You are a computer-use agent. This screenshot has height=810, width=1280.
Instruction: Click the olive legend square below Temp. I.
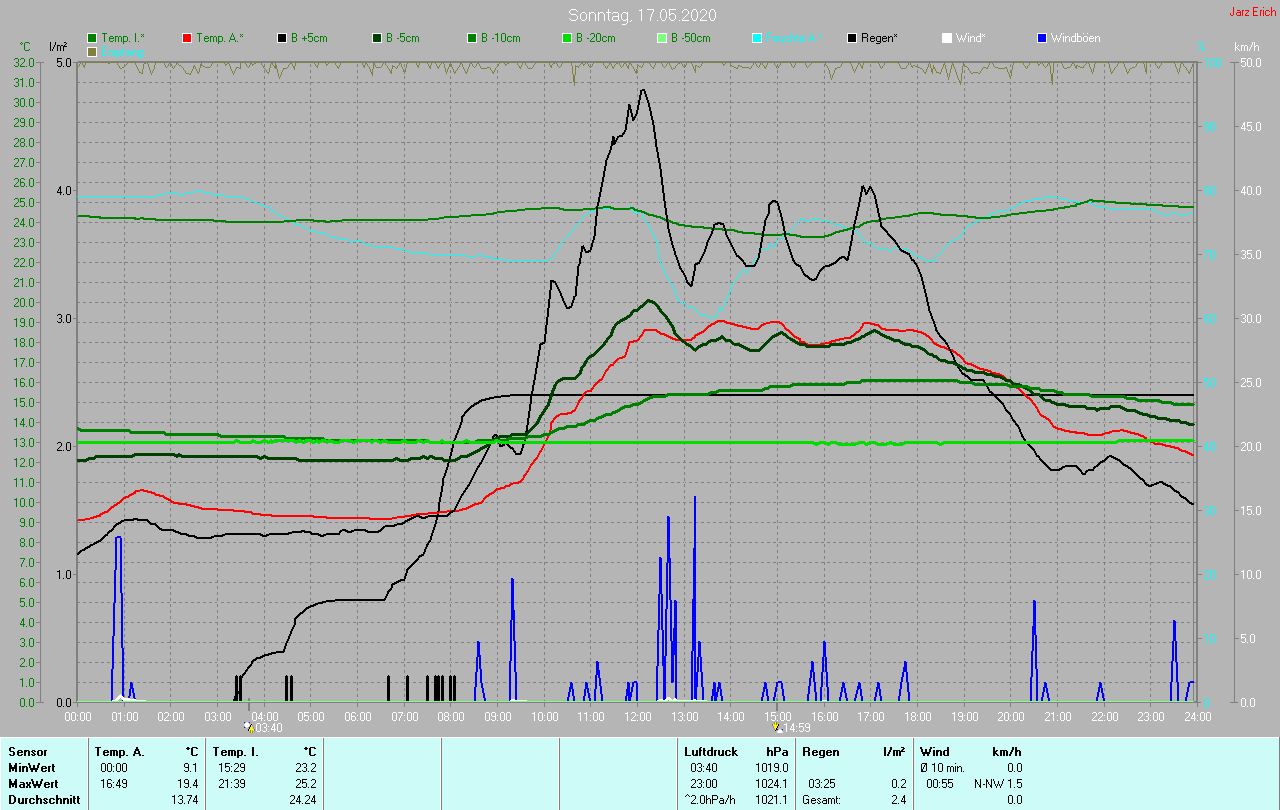(x=92, y=51)
